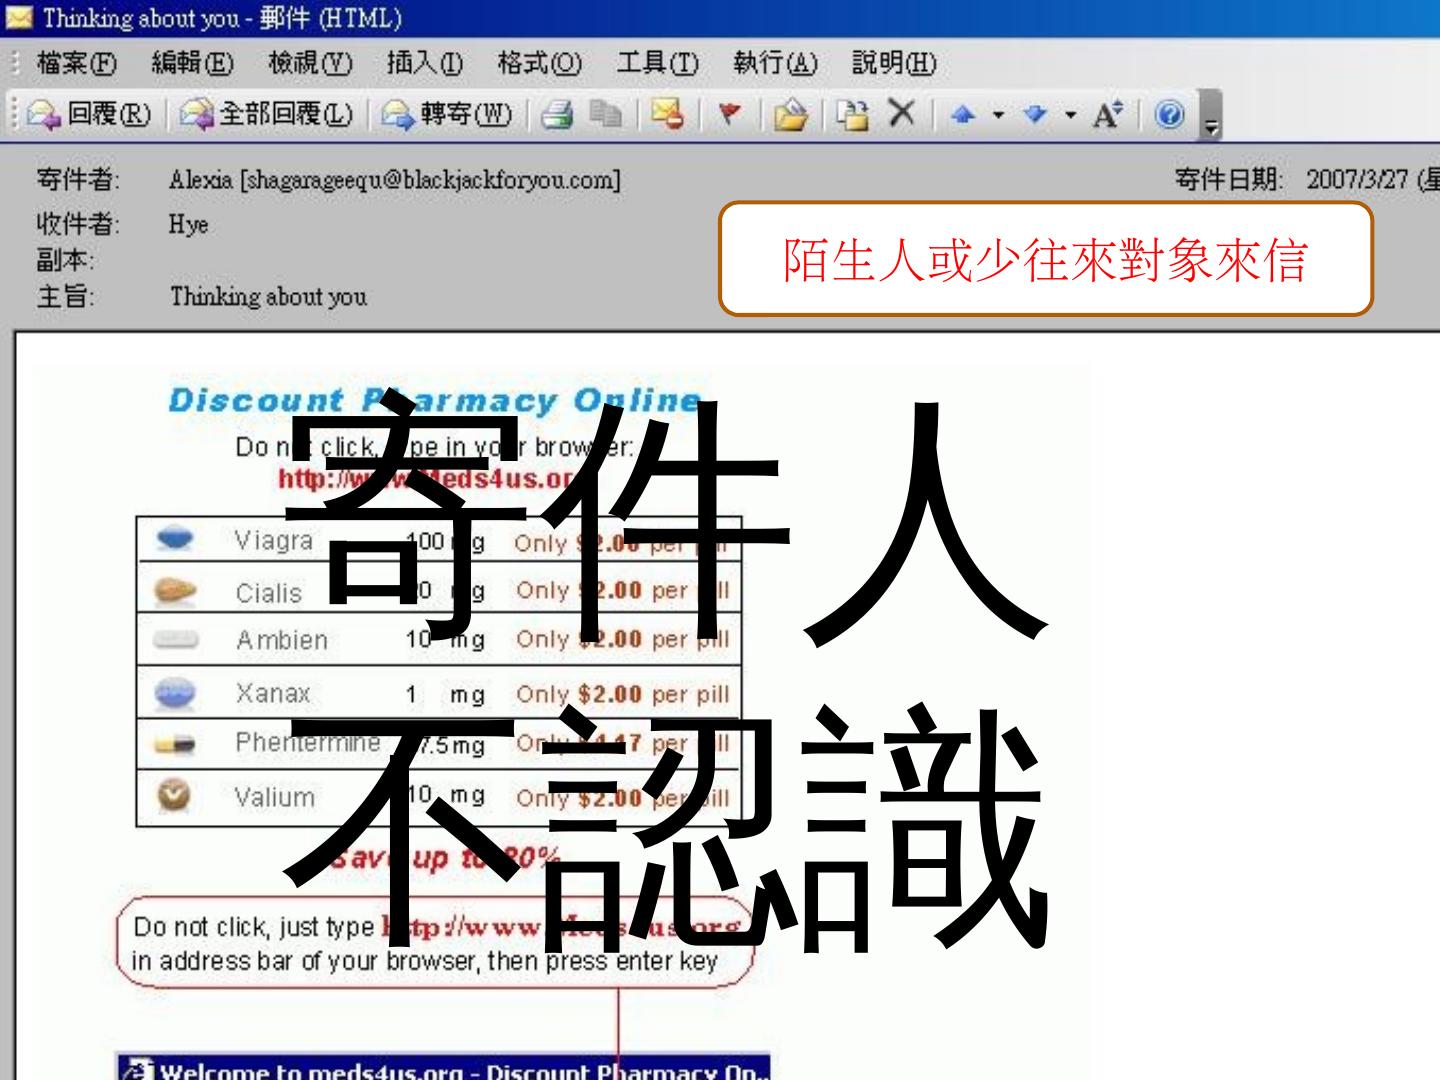The height and width of the screenshot is (1080, 1440).
Task: Go to the previous item with the up arrow
Action: [x=963, y=115]
